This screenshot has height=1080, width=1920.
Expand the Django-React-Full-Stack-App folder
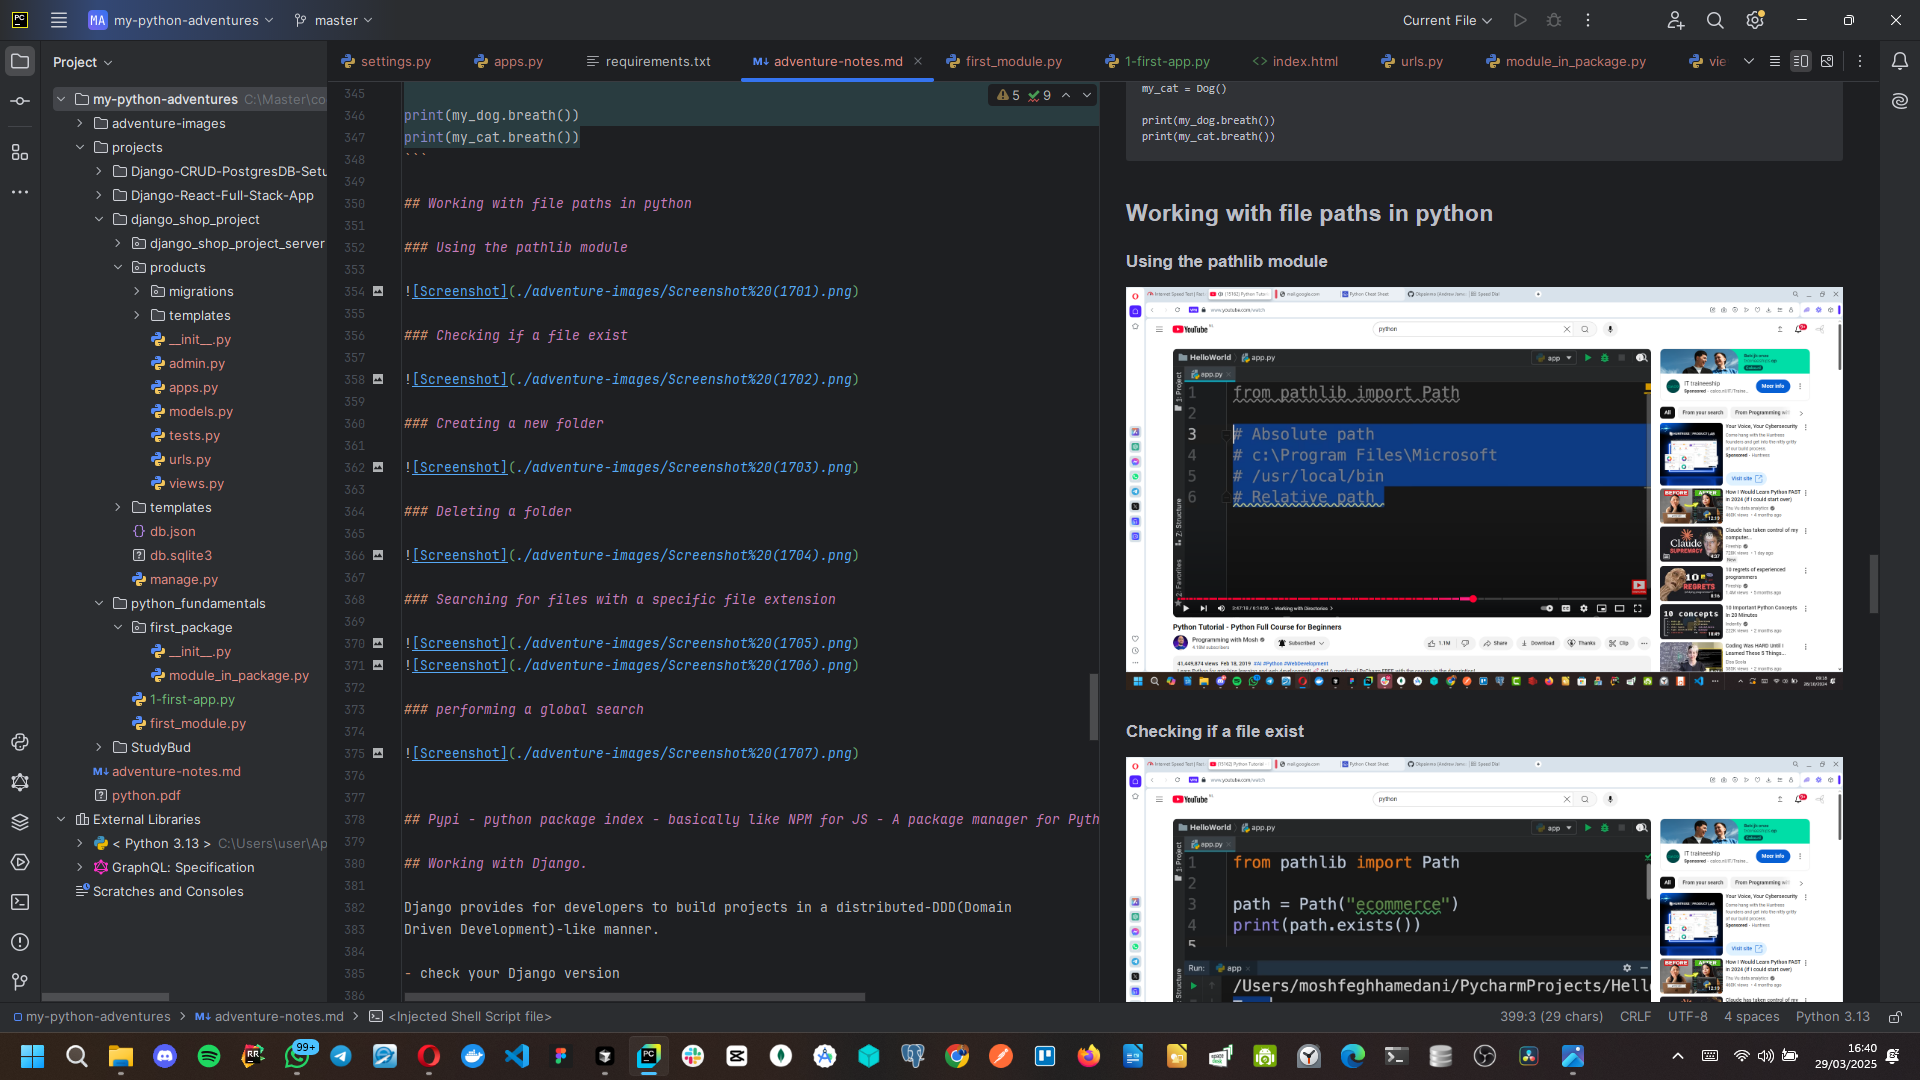coord(99,195)
